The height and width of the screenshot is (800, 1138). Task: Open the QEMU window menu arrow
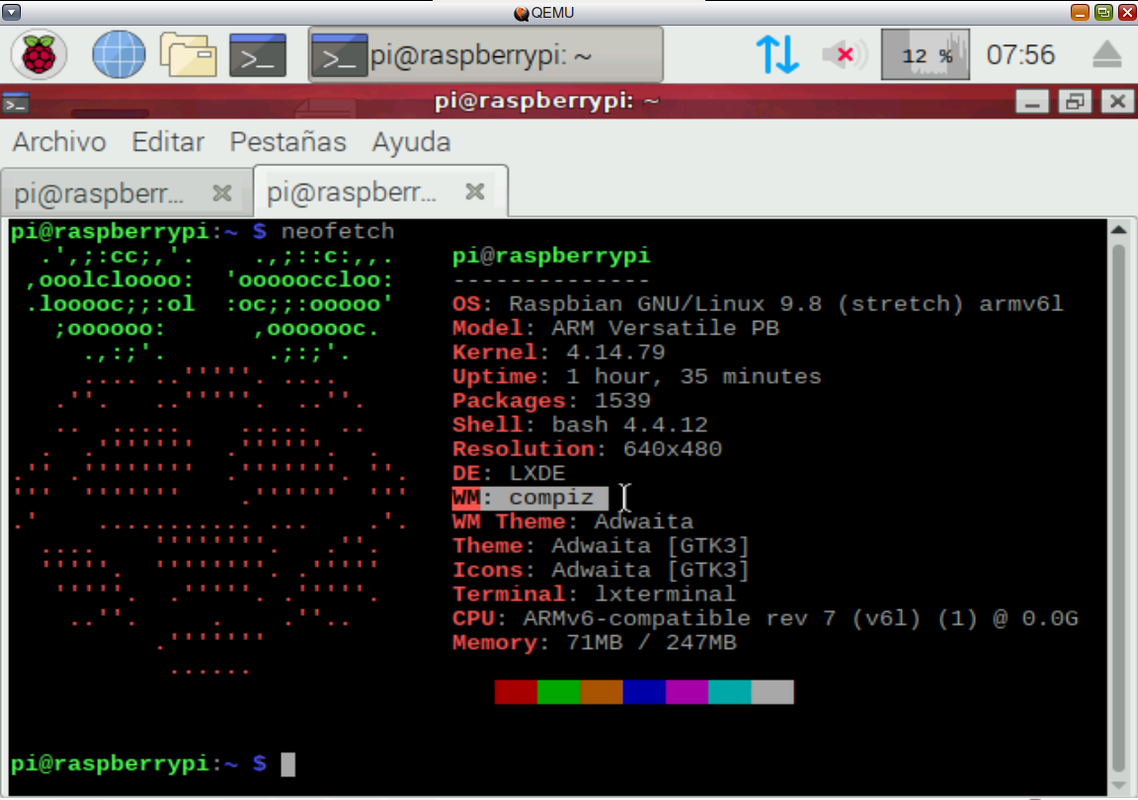(12, 12)
